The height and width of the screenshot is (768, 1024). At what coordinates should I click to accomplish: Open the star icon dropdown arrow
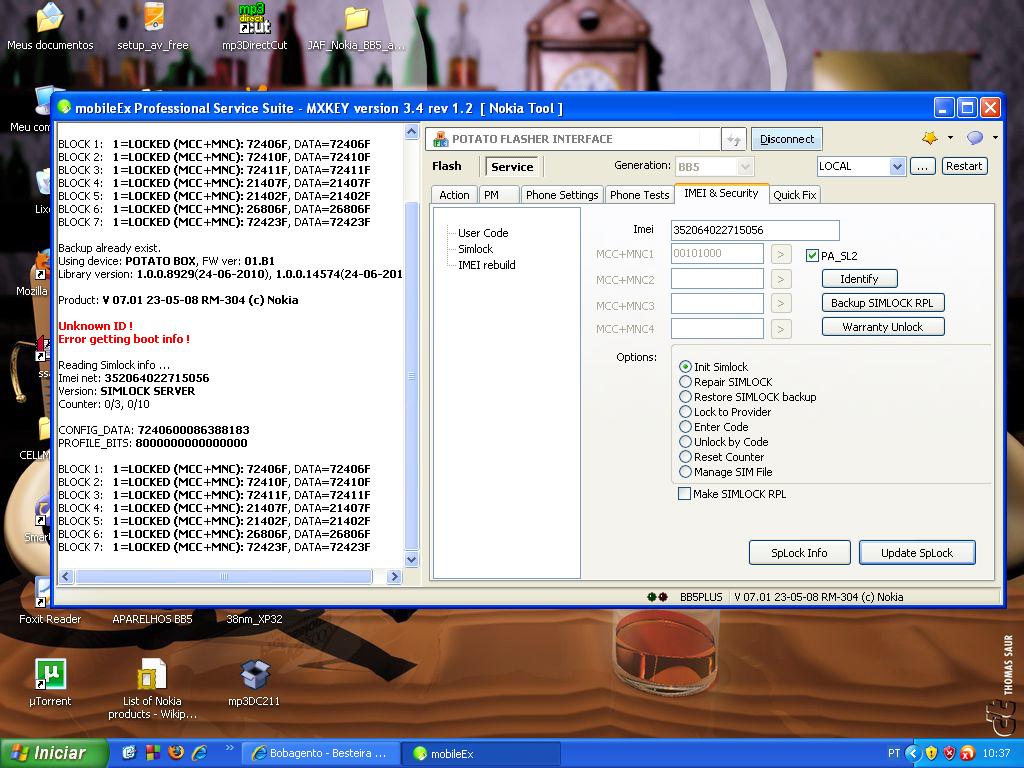tap(950, 138)
